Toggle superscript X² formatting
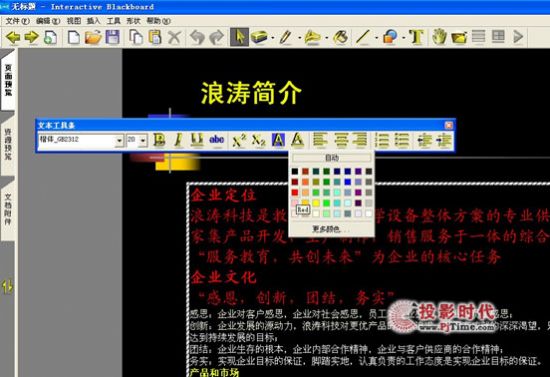550x377 pixels. click(239, 140)
